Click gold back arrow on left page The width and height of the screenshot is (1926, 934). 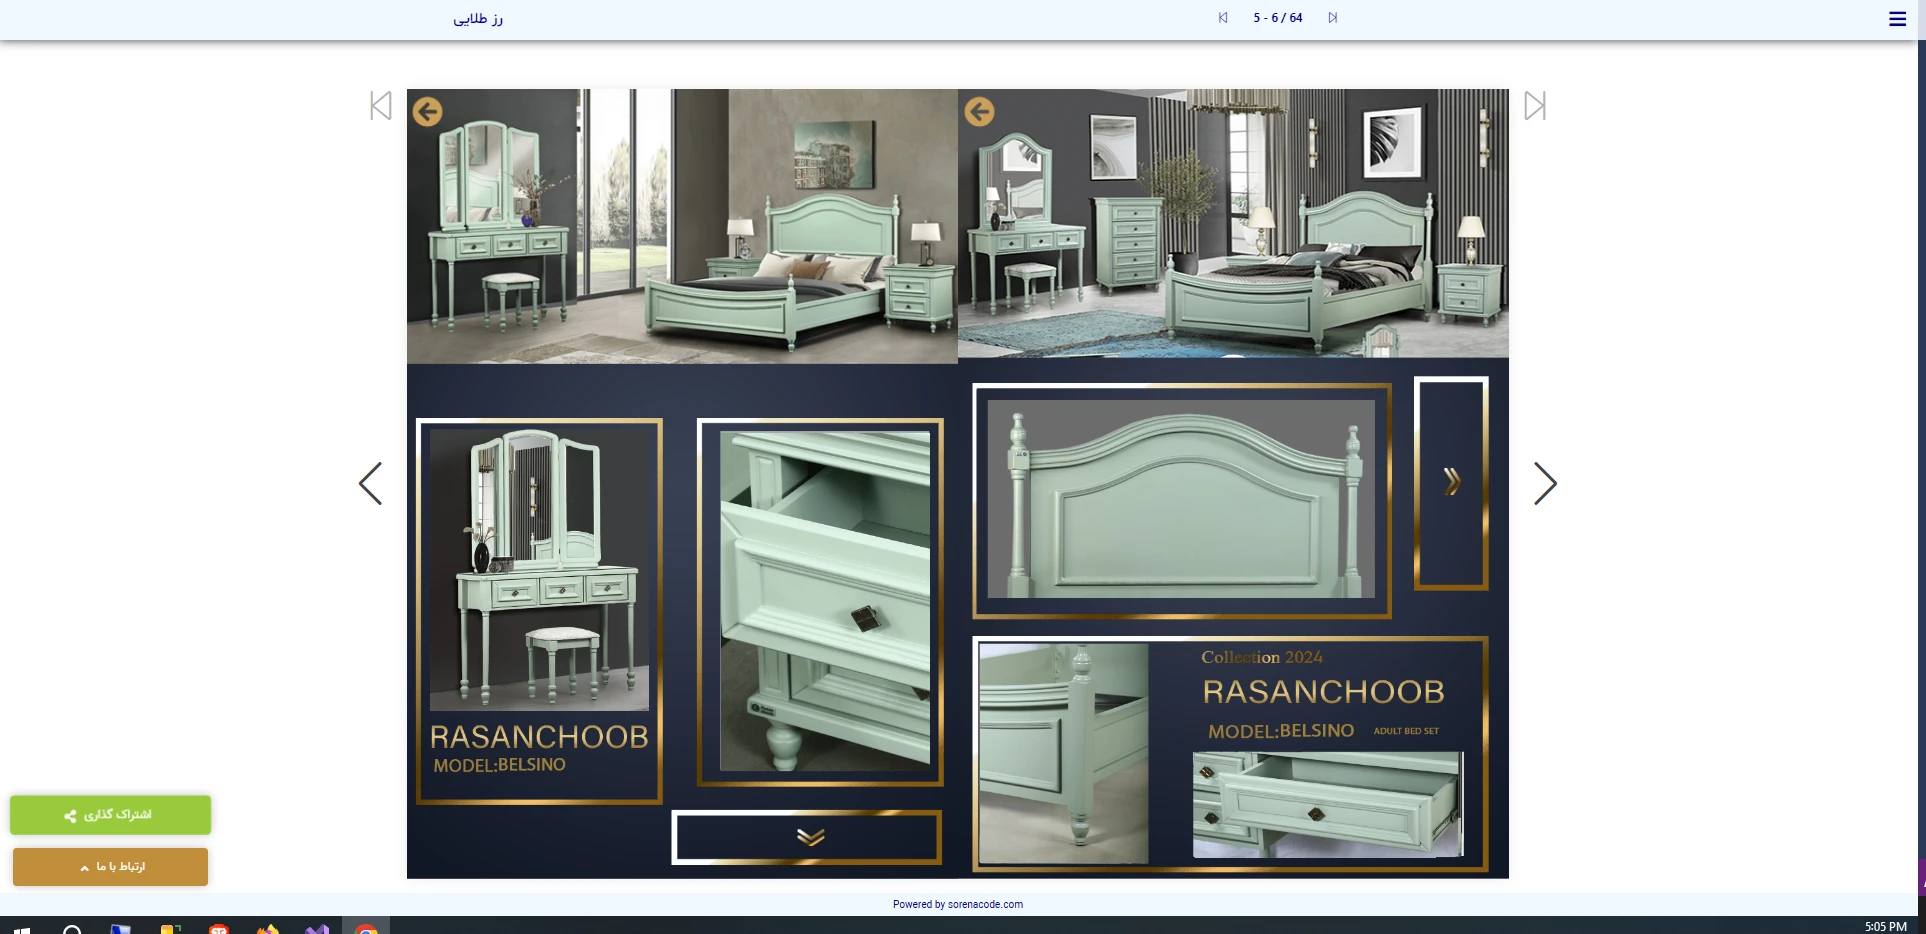tap(428, 112)
